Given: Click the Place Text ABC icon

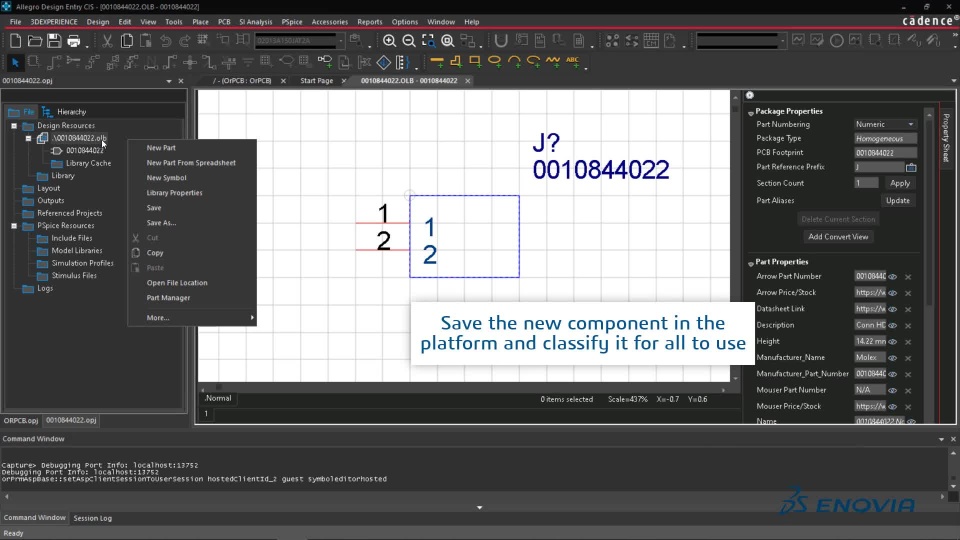Looking at the screenshot, I should 572,61.
